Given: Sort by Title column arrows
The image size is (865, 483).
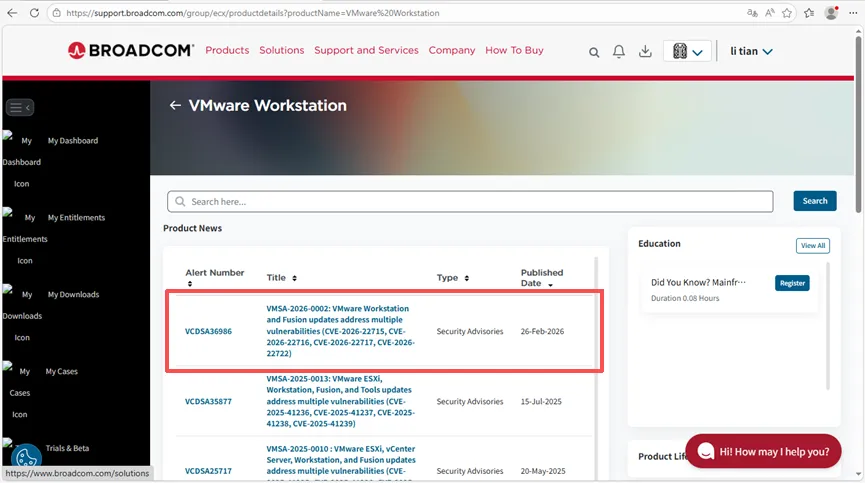Looking at the screenshot, I should click(294, 278).
